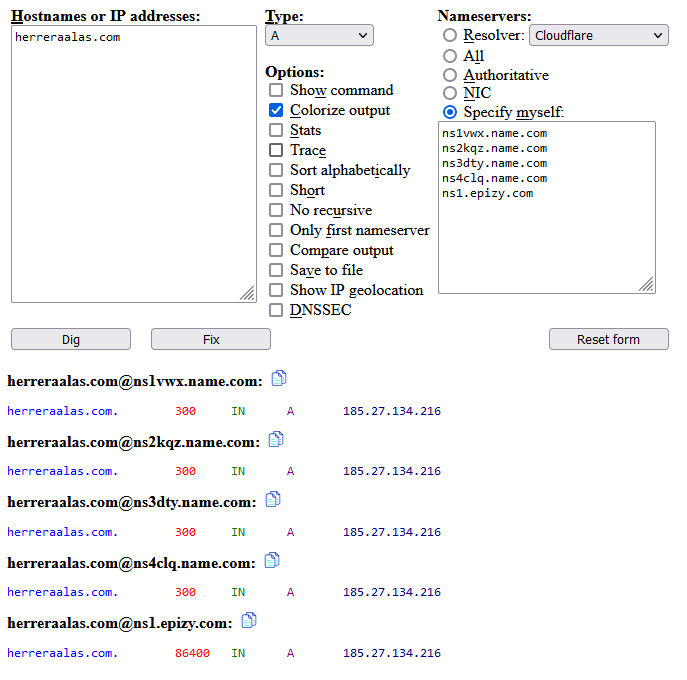The width and height of the screenshot is (687, 680).
Task: Enable the DNSSEC checkbox
Action: [x=276, y=310]
